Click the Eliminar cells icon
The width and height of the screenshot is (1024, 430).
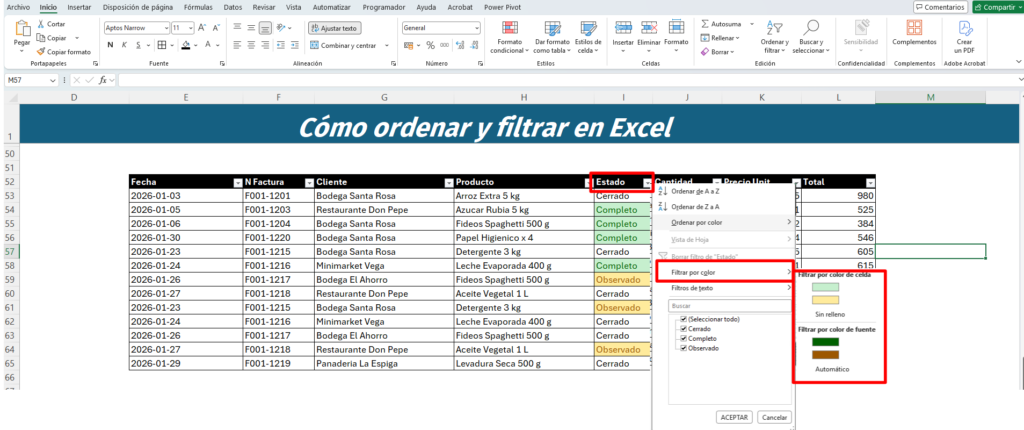pos(649,27)
